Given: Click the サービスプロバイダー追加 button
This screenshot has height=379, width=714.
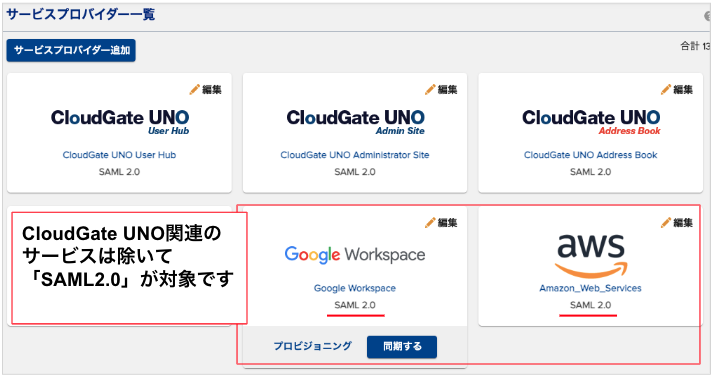Looking at the screenshot, I should tap(71, 50).
